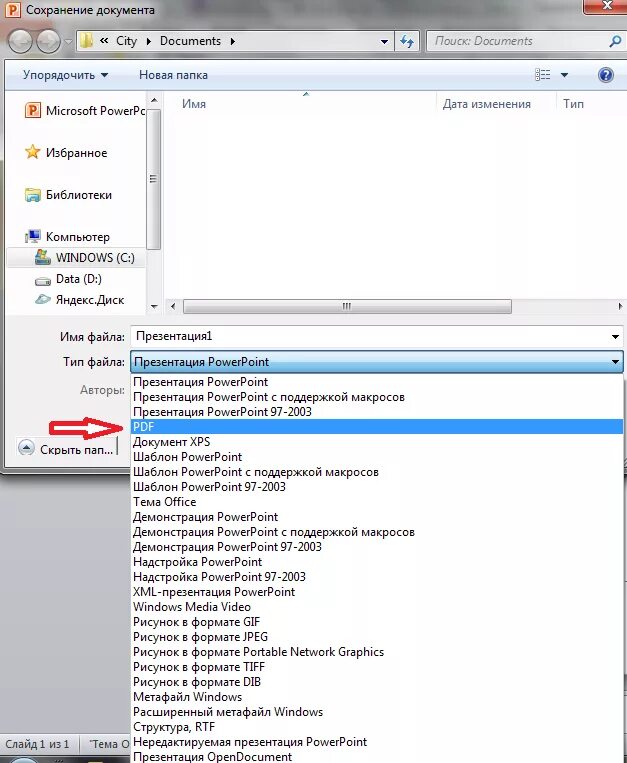Click the horizontal scrollbar thumb in file list

pos(347,307)
